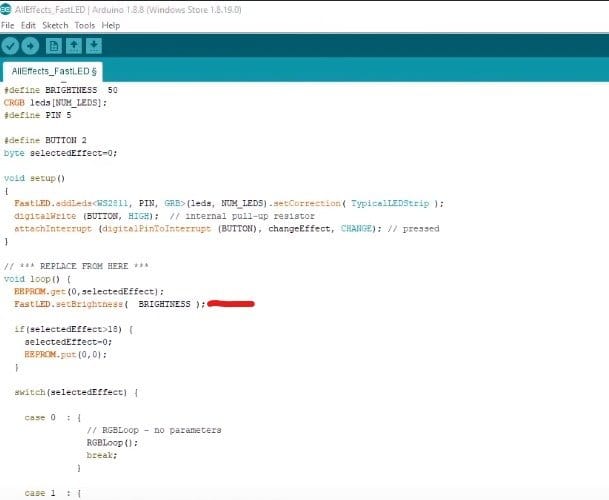The width and height of the screenshot is (609, 500).
Task: Click the Upload arrow button
Action: pyautogui.click(x=30, y=46)
